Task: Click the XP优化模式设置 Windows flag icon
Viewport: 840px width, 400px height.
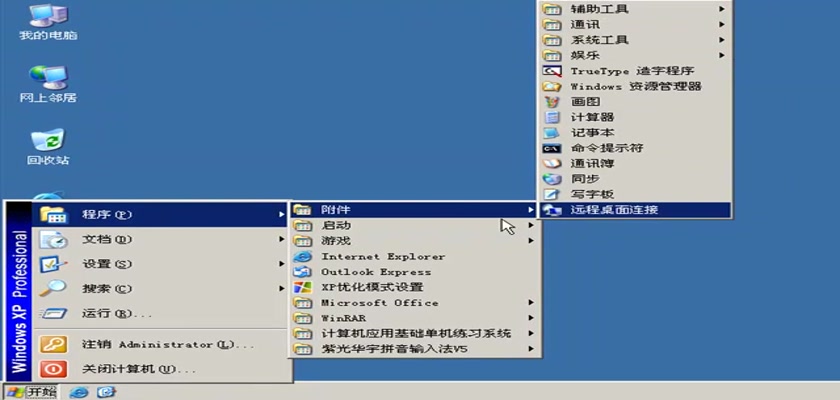Action: click(303, 287)
